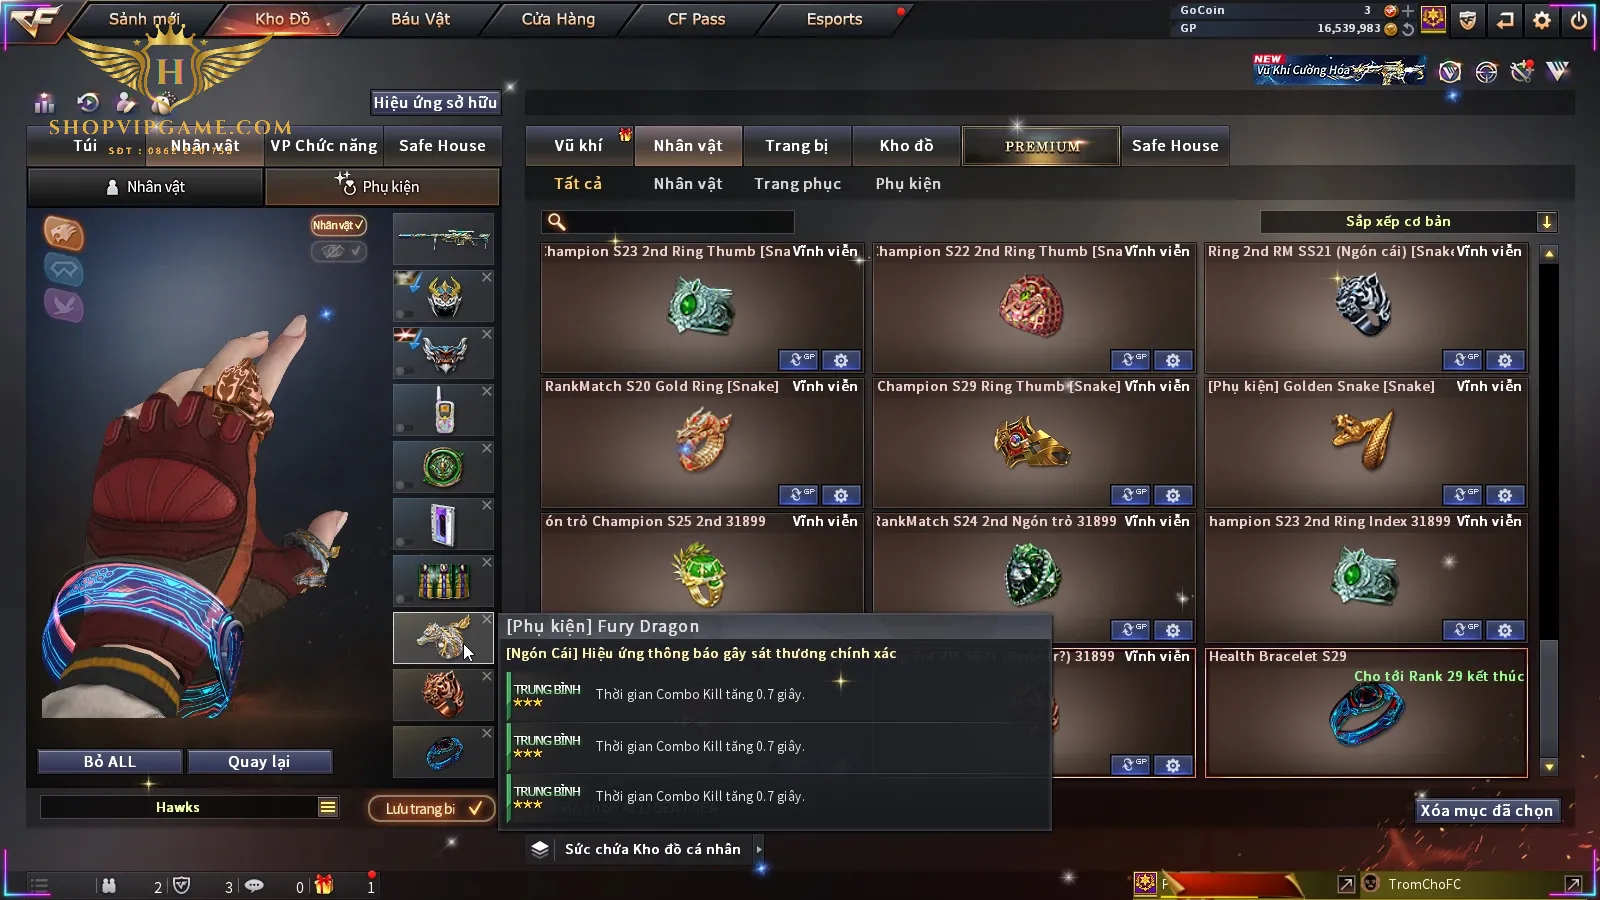The width and height of the screenshot is (1600, 900).
Task: Toggle the hidden-eye visibility checkbox
Action: tap(339, 251)
